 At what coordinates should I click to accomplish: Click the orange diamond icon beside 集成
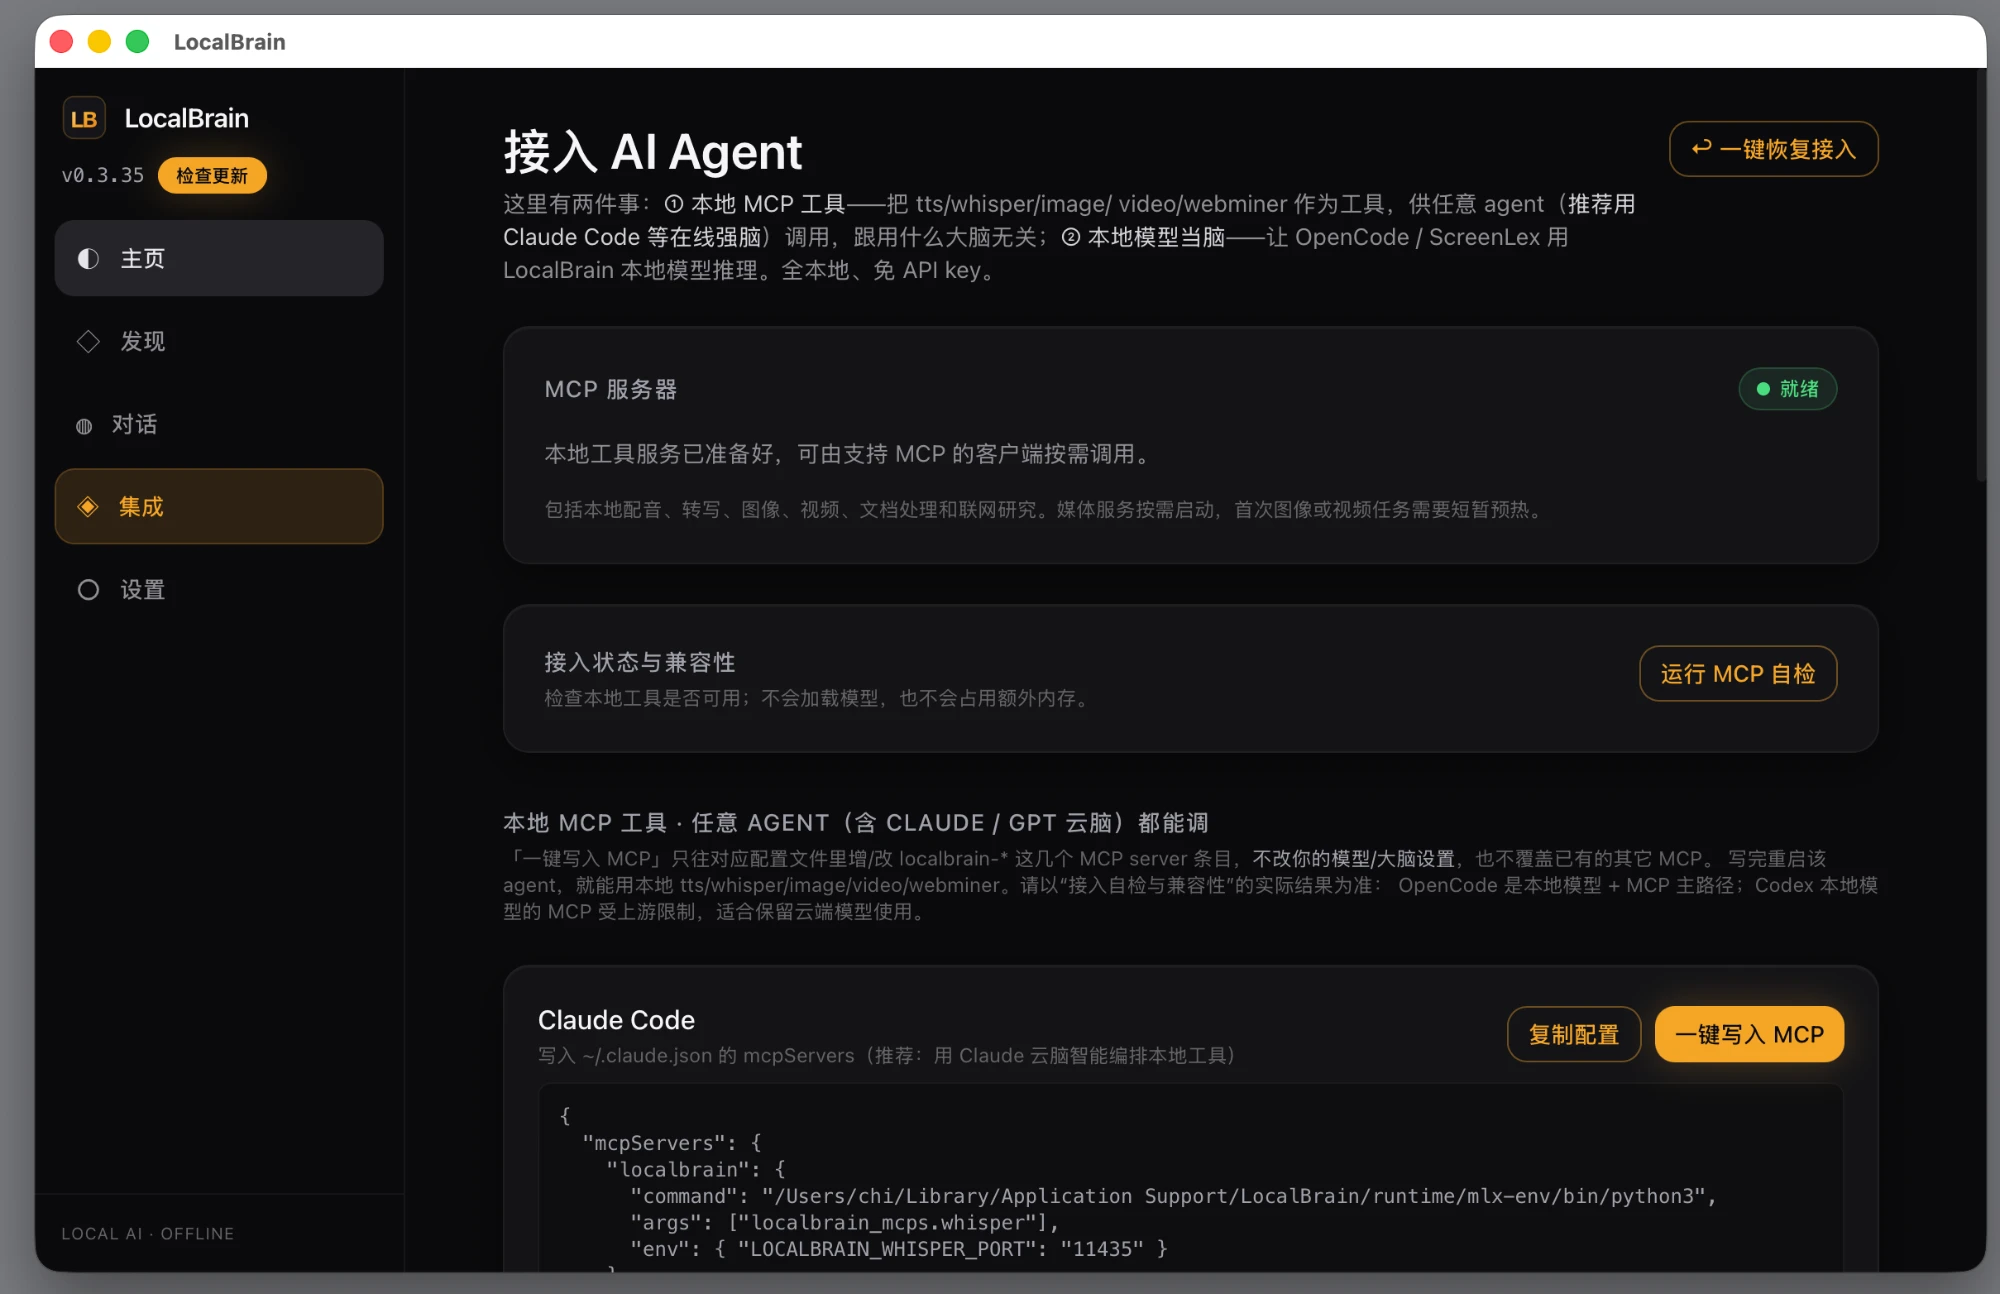pyautogui.click(x=88, y=507)
